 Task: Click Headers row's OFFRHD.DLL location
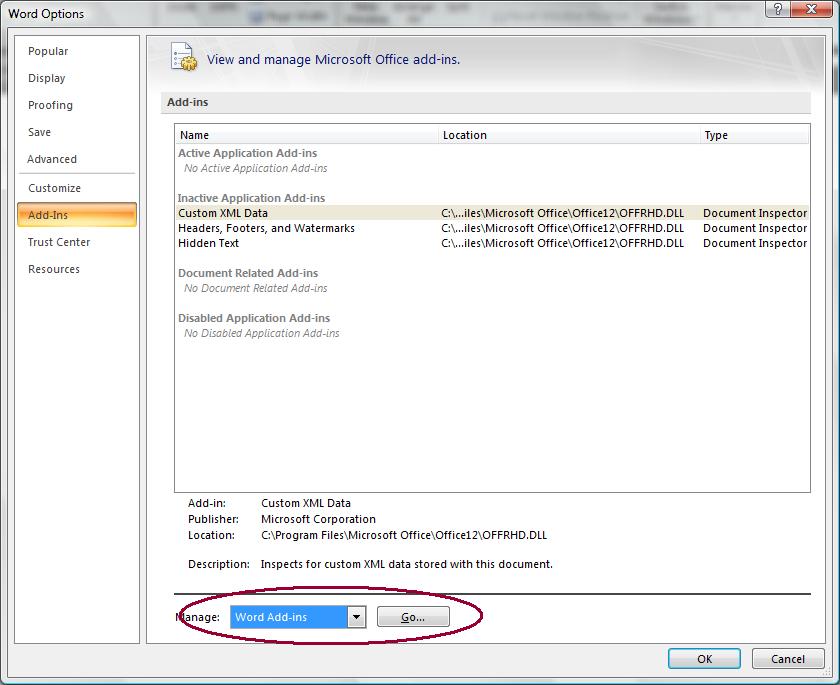562,228
